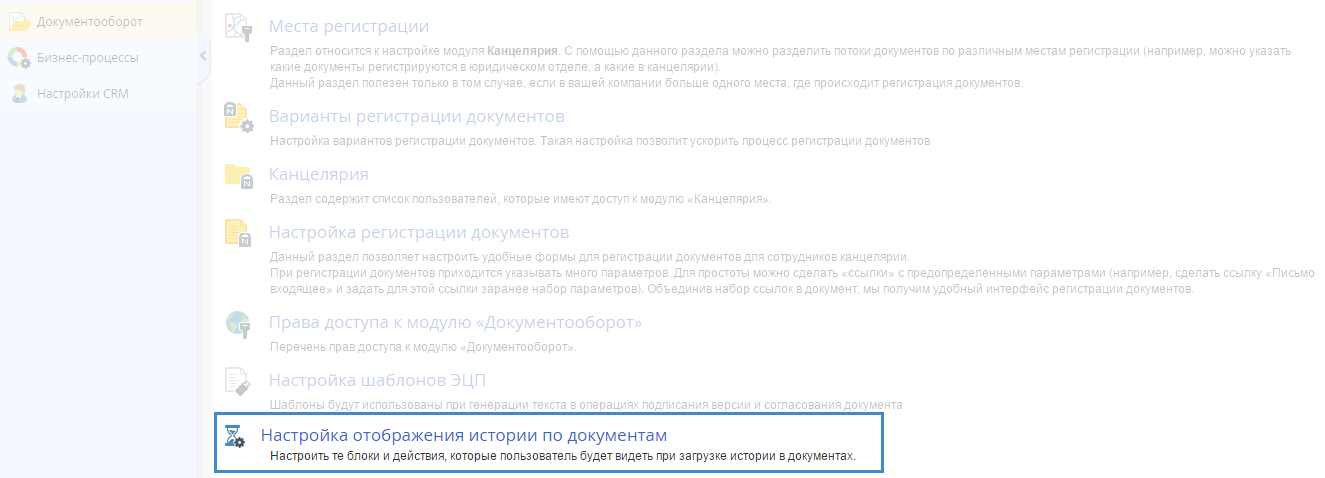Screen dimensions: 1325x478
Task: Collapse the sidebar with the arrow handle
Action: pyautogui.click(x=204, y=56)
